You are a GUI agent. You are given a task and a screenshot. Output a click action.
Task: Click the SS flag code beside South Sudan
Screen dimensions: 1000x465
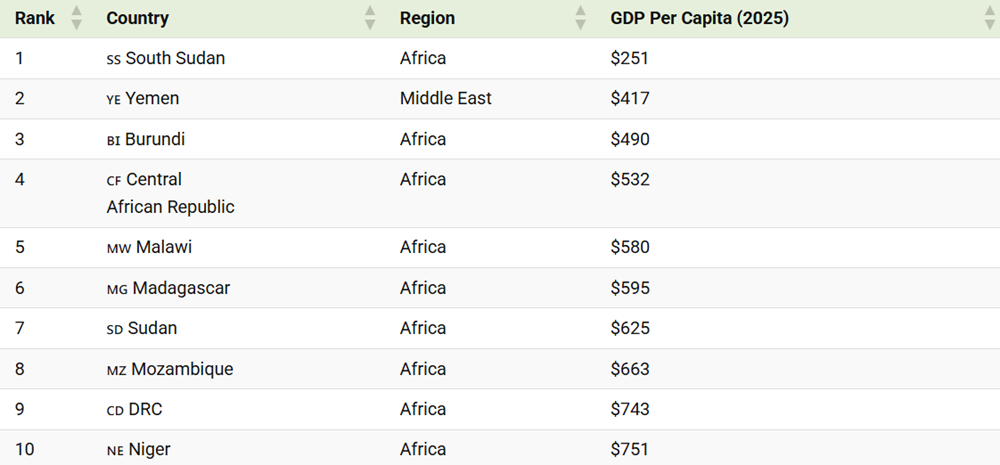pyautogui.click(x=113, y=59)
